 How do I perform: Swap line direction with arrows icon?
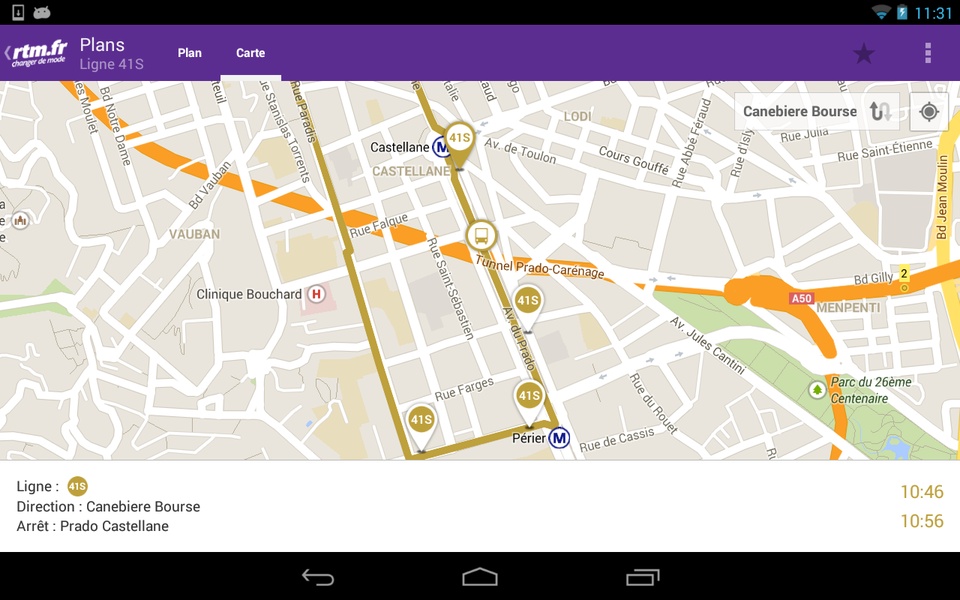coord(880,111)
